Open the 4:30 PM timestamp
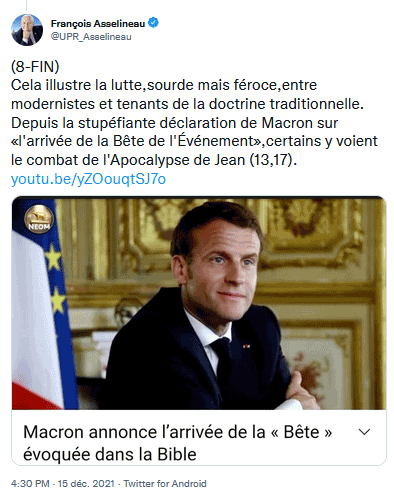Viewport: 394px width, 497px height. pos(30,483)
